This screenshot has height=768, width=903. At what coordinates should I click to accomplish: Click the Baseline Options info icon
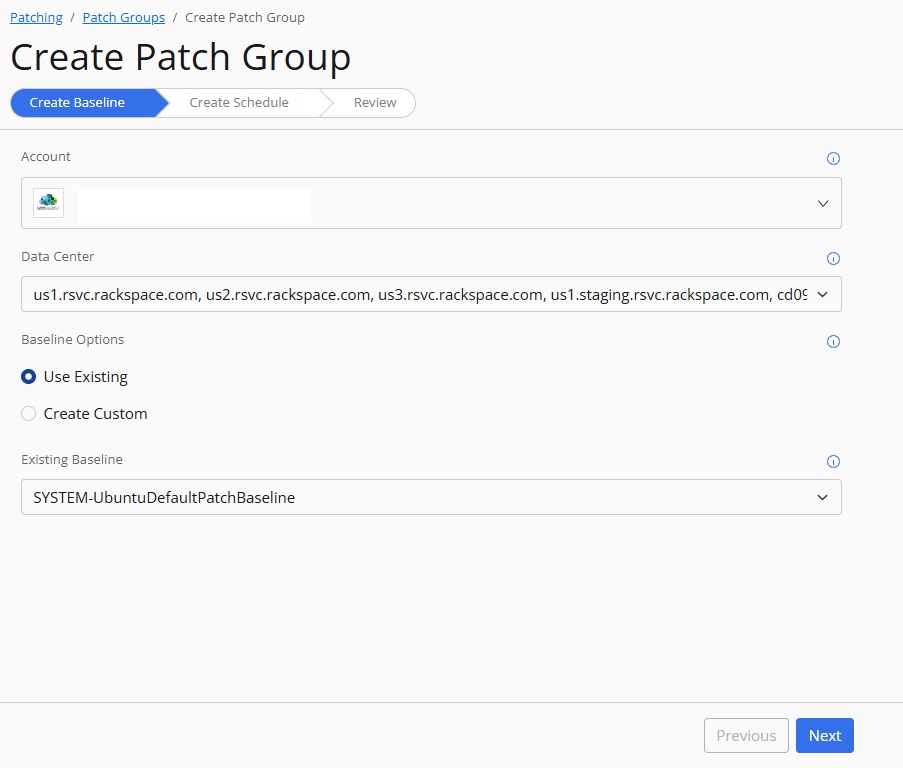click(833, 341)
